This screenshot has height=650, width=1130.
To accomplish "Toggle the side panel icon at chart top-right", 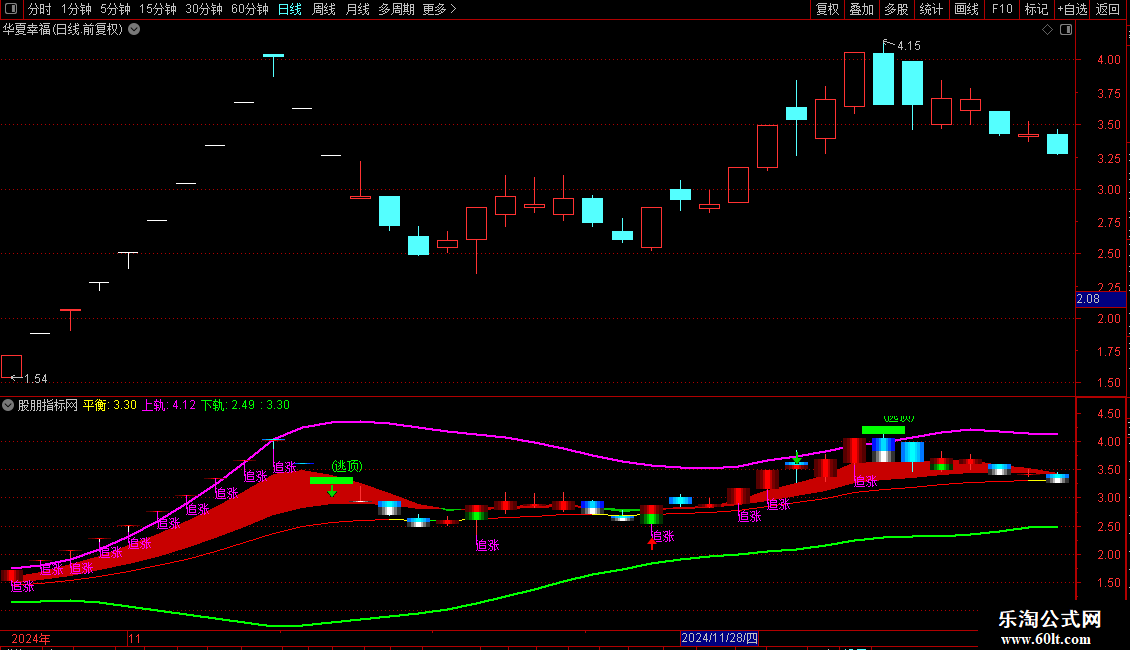I will tap(1066, 30).
